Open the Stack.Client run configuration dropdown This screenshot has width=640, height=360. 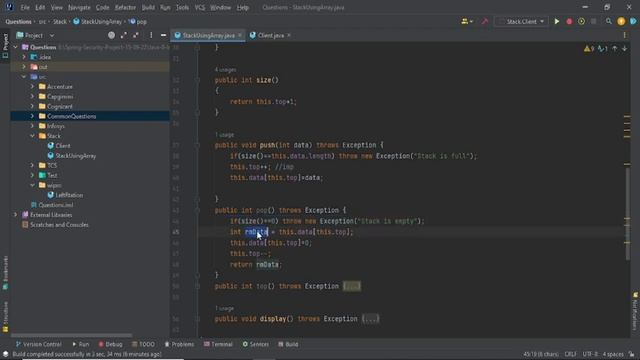521,22
